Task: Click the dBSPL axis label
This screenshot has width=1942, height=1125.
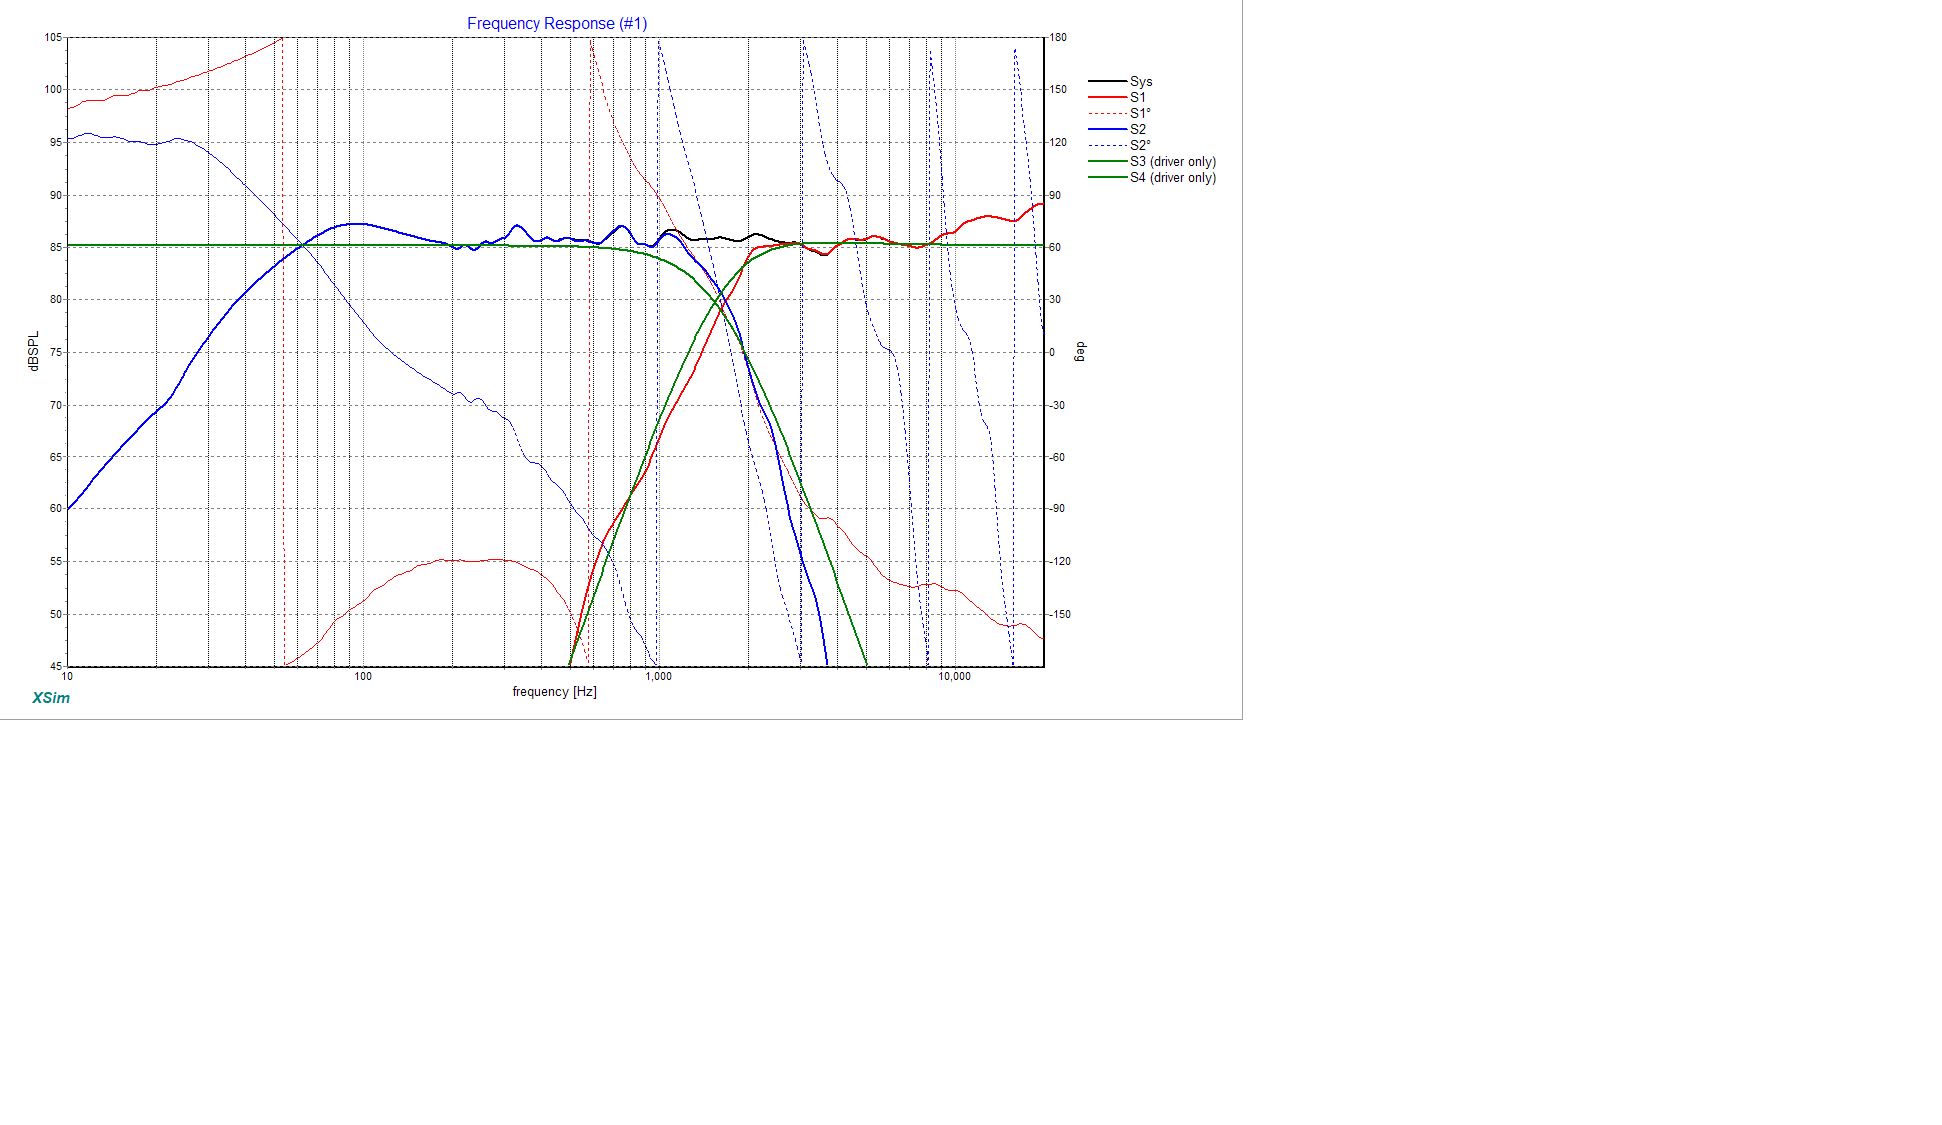Action: [x=33, y=352]
